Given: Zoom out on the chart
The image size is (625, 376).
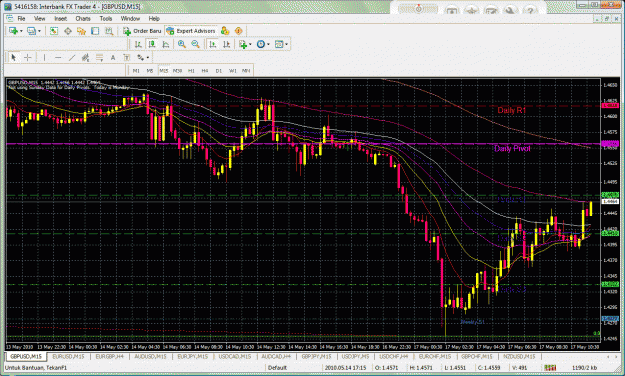Looking at the screenshot, I should point(195,44).
